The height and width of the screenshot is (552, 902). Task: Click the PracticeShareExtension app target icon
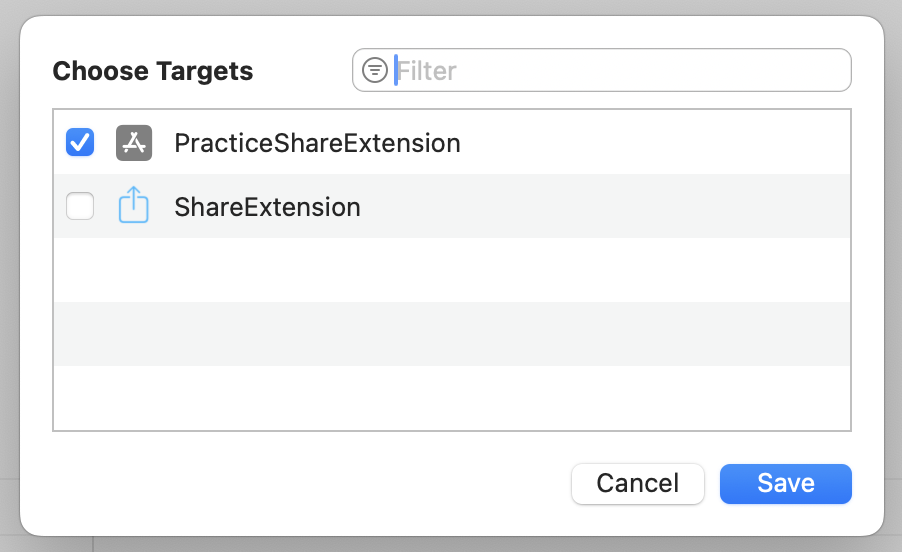tap(134, 143)
